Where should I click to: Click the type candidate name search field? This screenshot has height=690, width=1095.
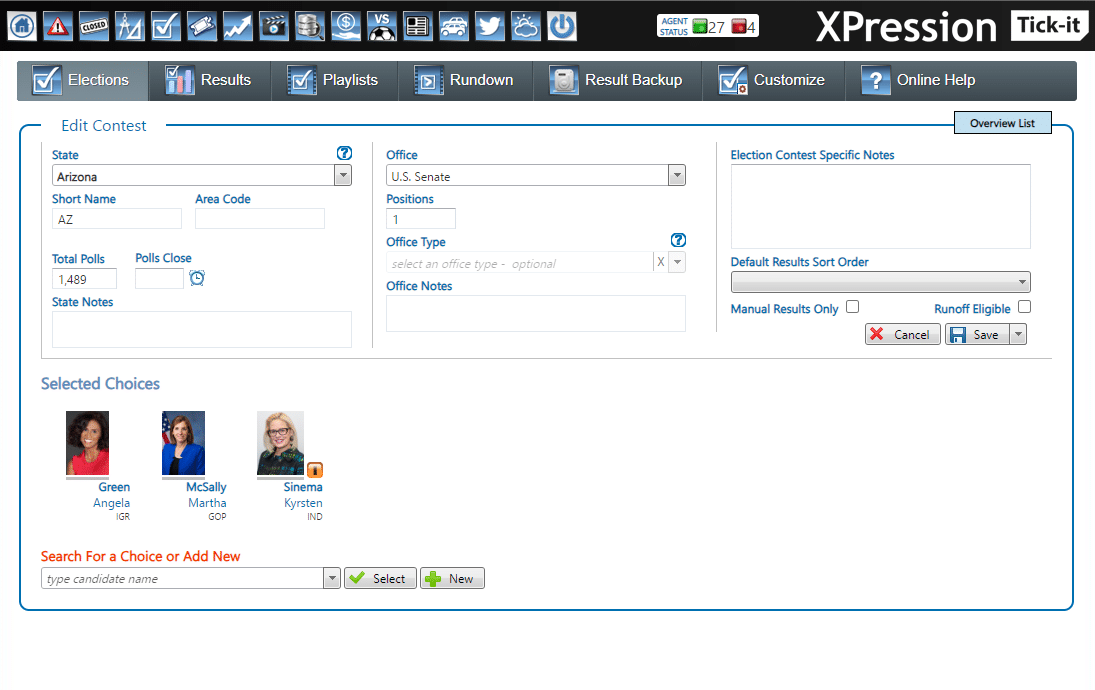click(182, 578)
